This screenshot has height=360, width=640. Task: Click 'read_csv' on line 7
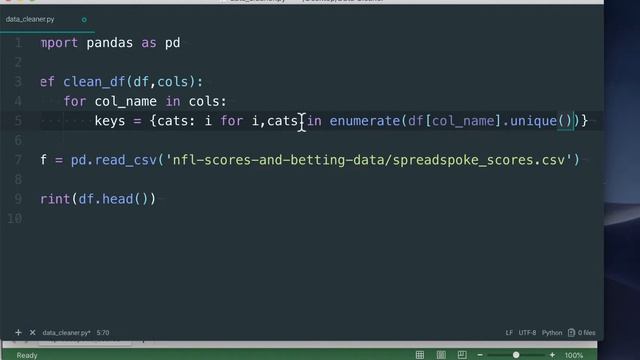(125, 160)
